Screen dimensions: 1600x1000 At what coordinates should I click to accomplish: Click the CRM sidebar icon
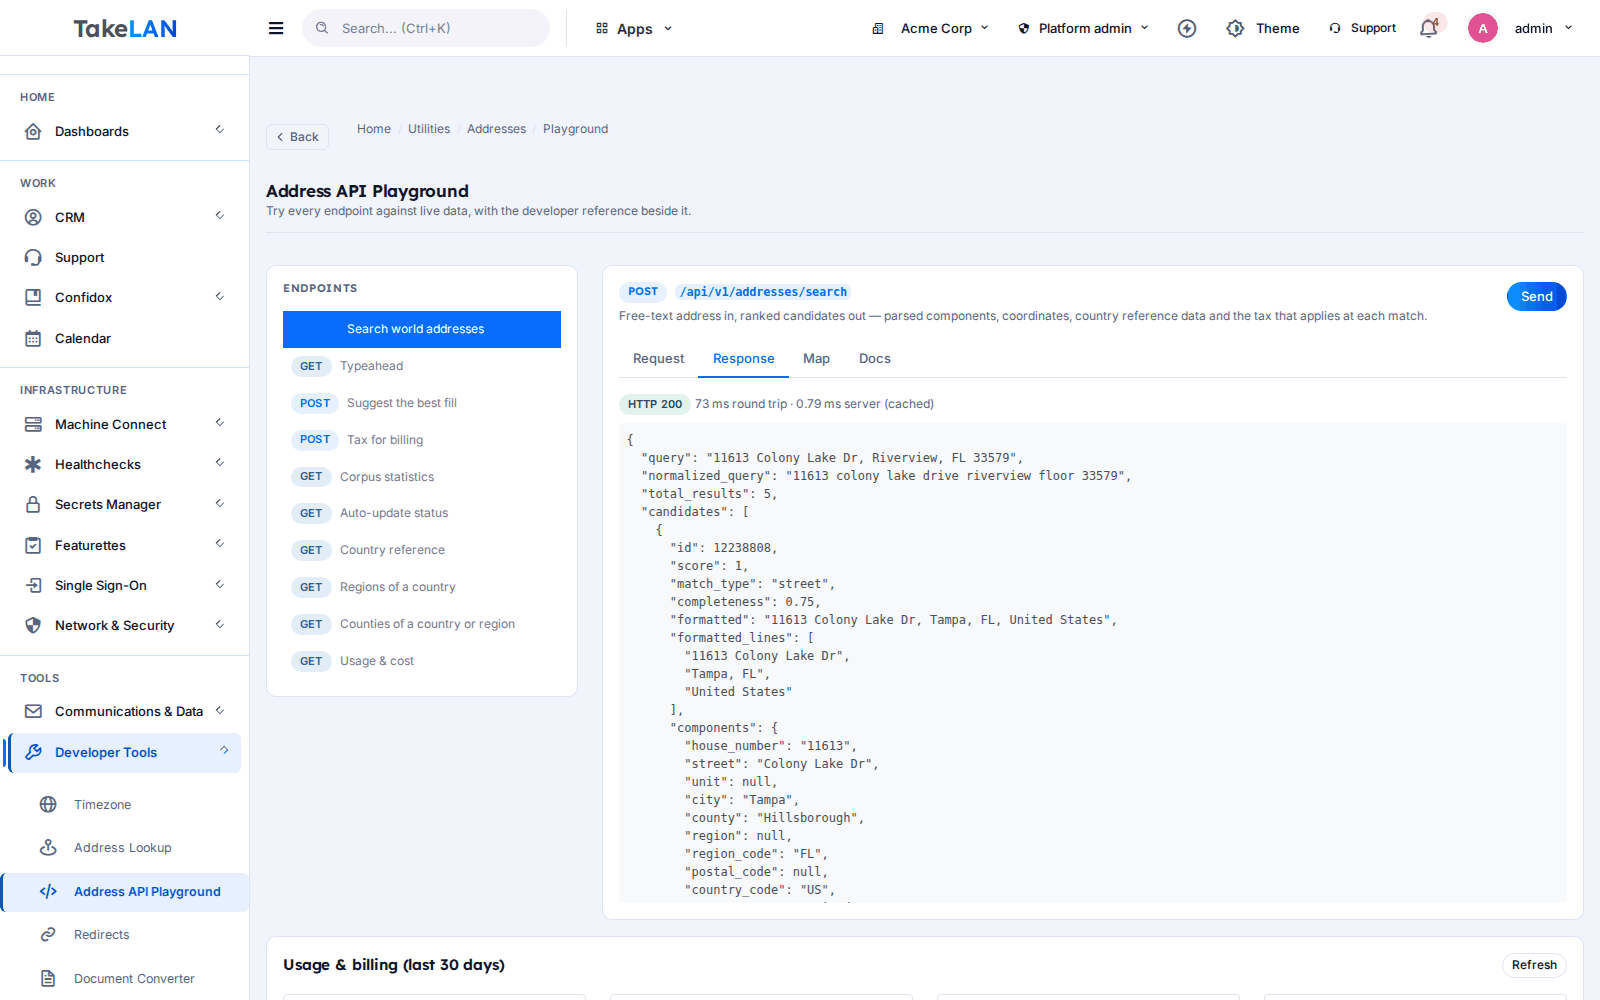click(33, 217)
